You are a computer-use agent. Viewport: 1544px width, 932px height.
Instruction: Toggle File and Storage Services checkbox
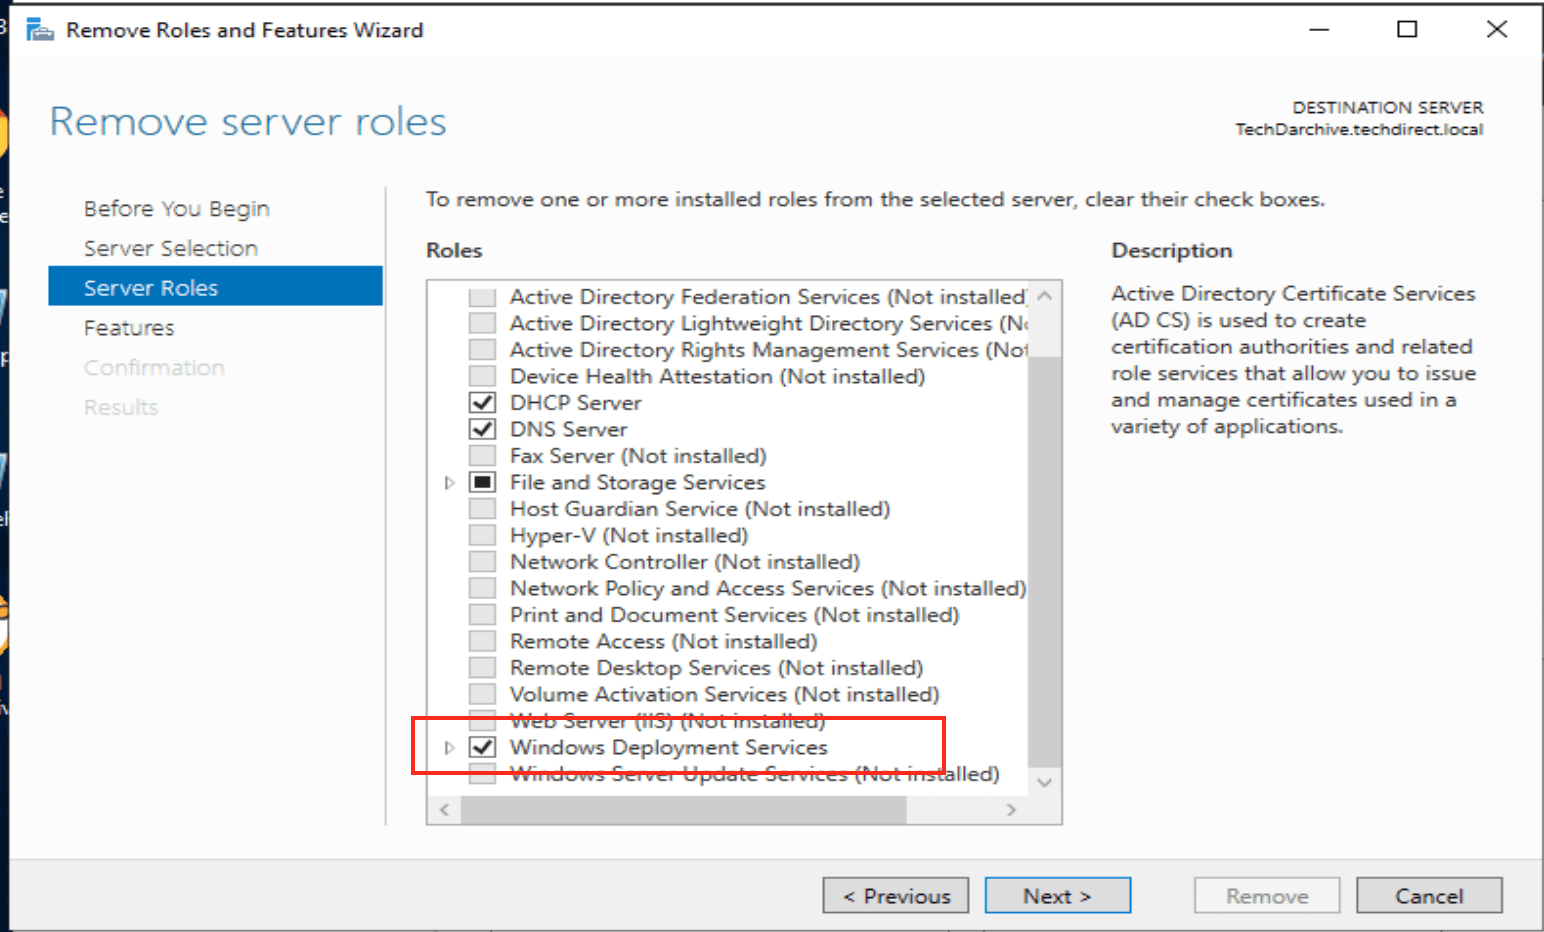tap(483, 482)
